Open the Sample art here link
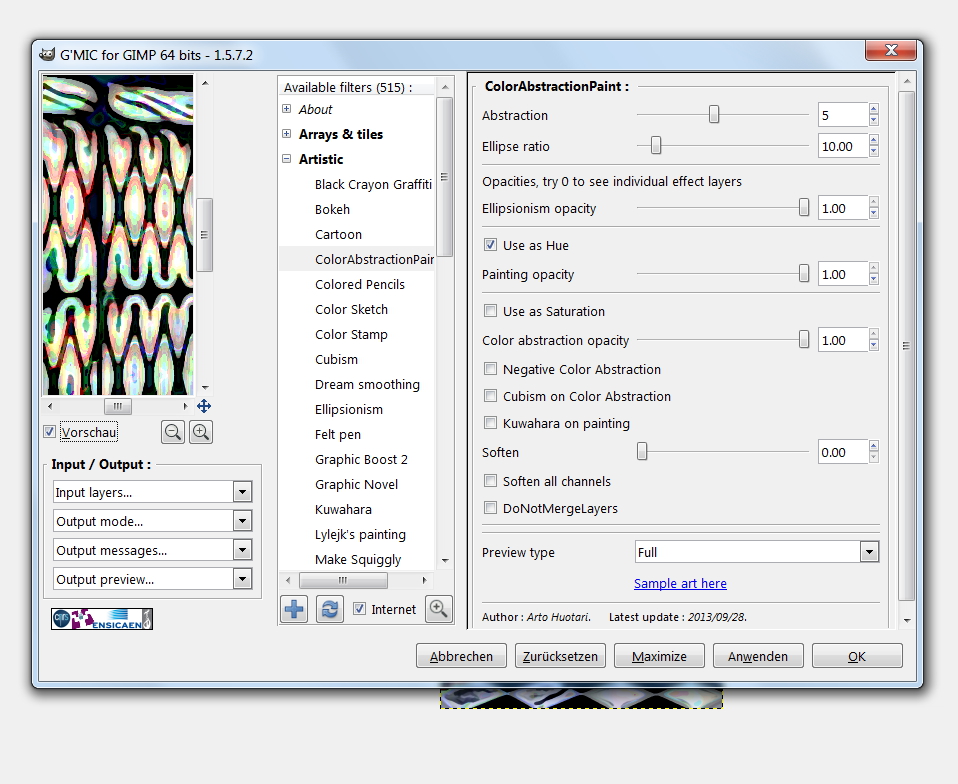Screen dimensions: 958x784 click(680, 584)
